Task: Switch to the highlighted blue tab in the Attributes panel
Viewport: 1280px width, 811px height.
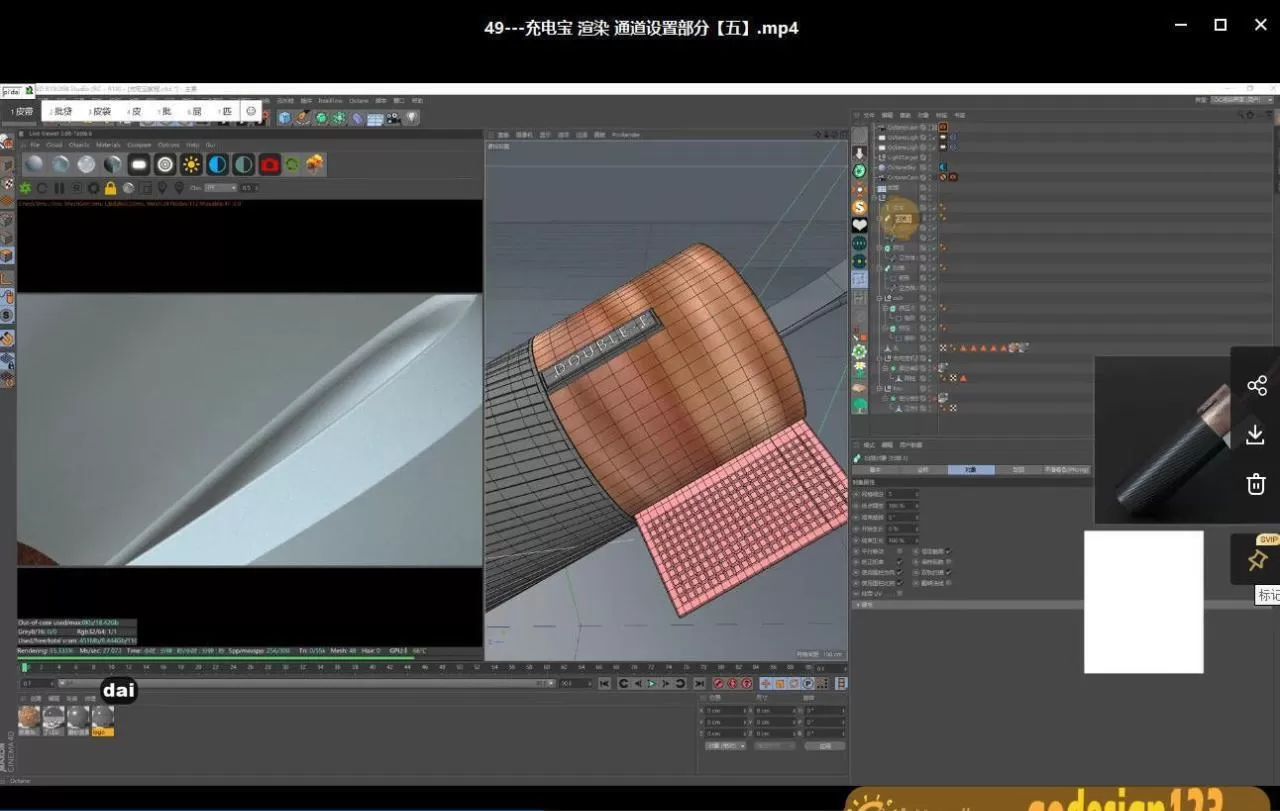Action: pos(971,470)
